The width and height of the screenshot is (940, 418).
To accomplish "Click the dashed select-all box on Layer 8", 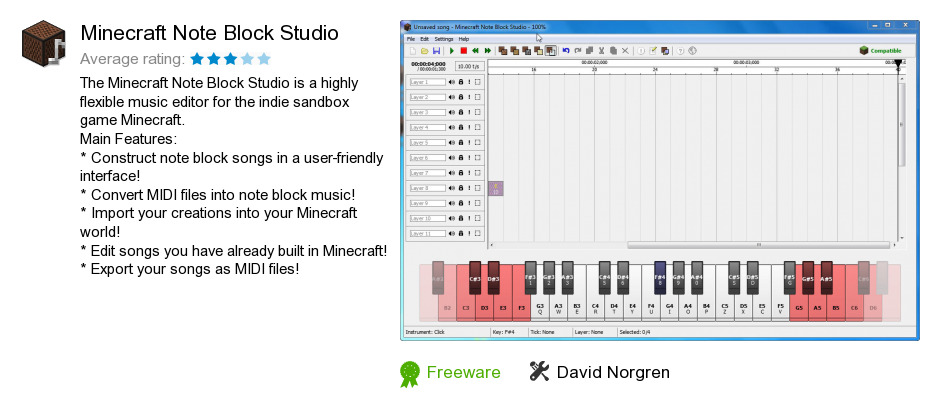I will [478, 188].
